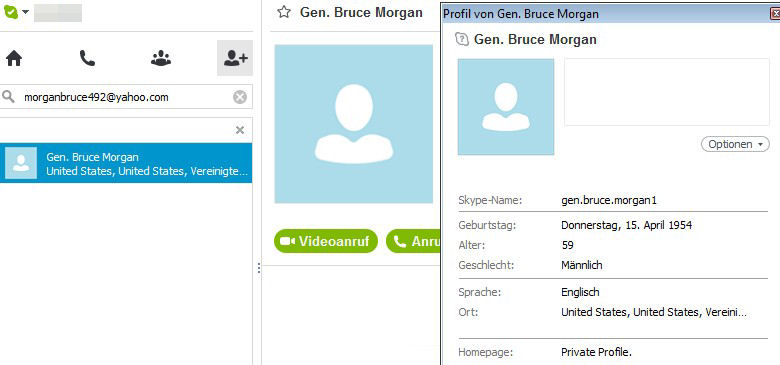The width and height of the screenshot is (780, 365).
Task: Click the avatar in the Gen. Bruce Morgan result row
Action: click(x=20, y=163)
